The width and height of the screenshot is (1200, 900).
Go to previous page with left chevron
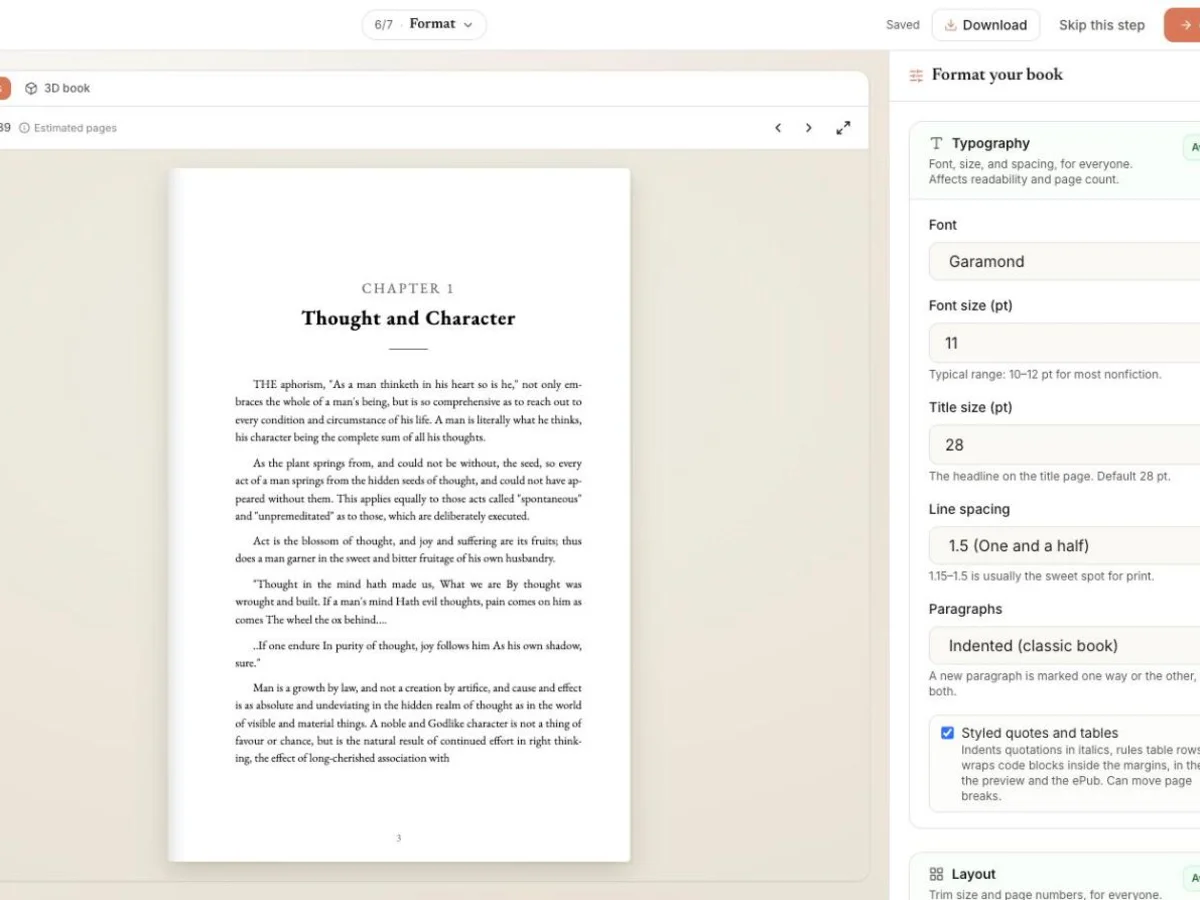pyautogui.click(x=778, y=128)
